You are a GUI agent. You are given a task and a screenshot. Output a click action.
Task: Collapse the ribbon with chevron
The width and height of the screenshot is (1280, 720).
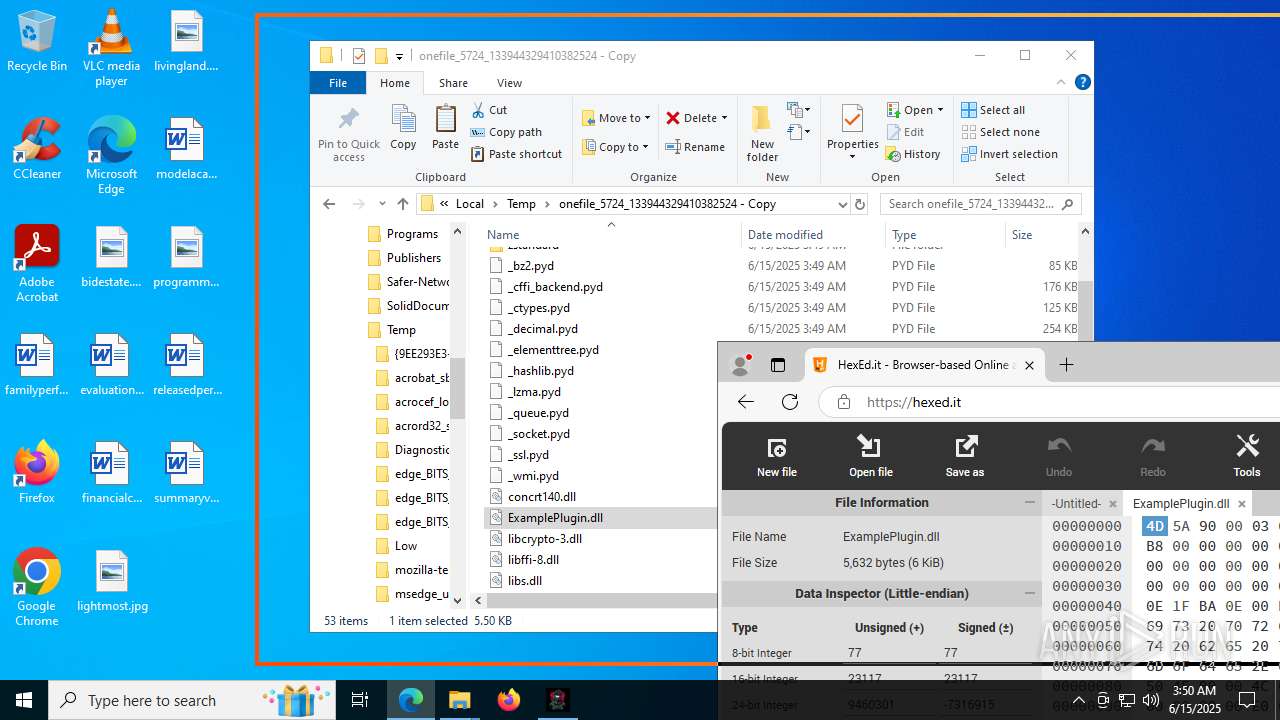[x=1061, y=83]
